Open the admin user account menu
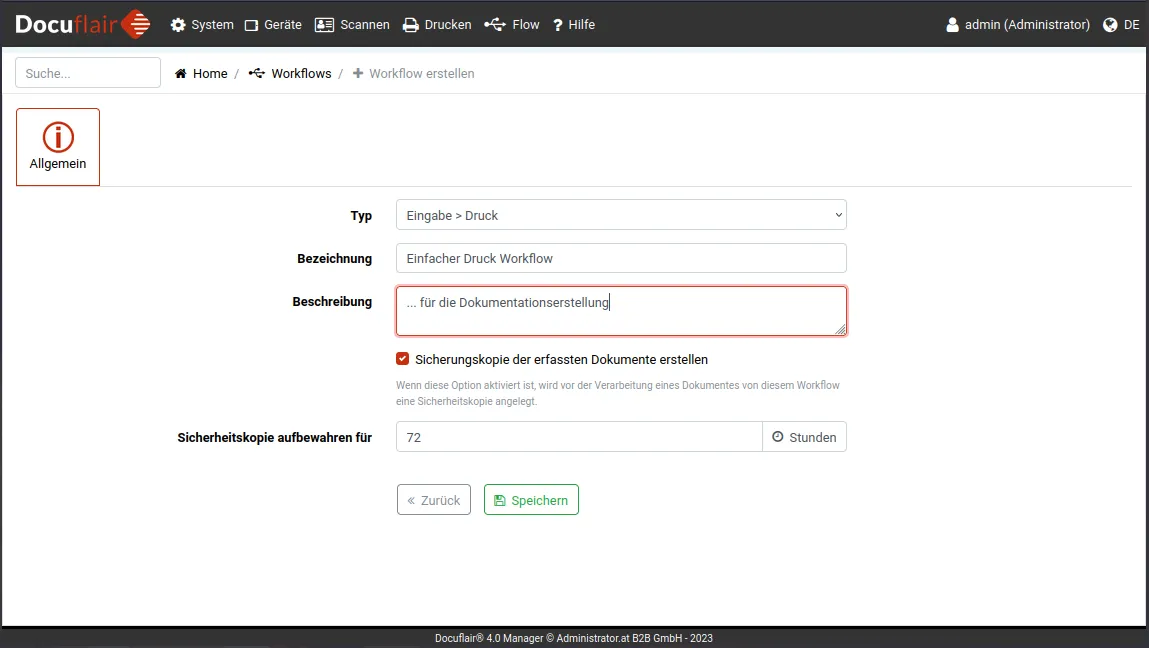This screenshot has width=1149, height=648. point(1018,25)
